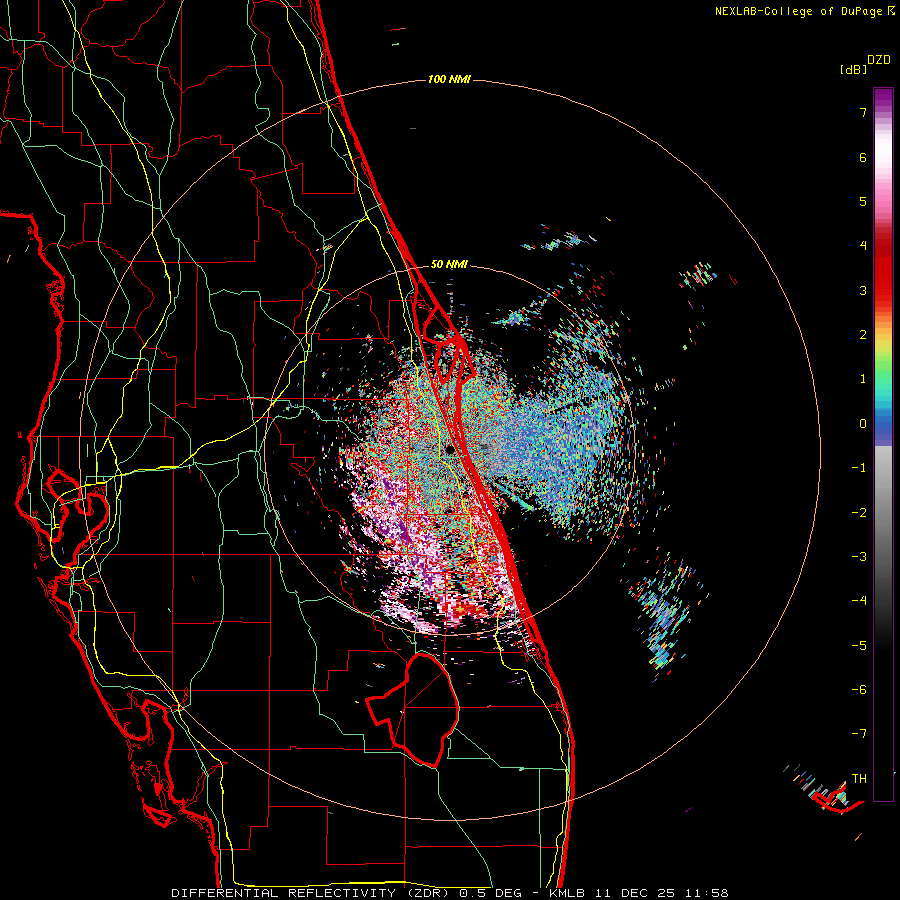Click the -4 dB scale value

point(859,600)
